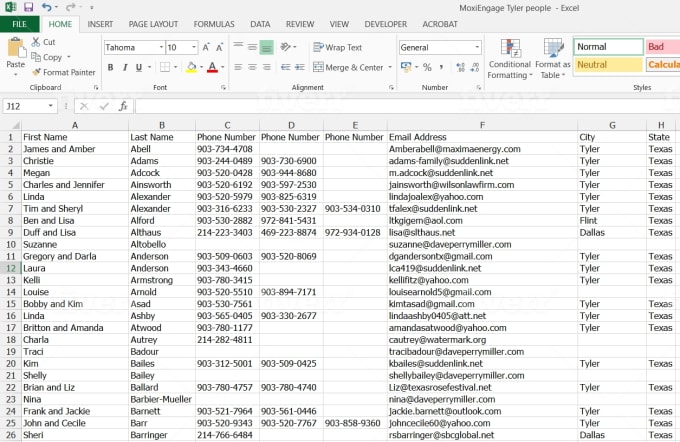Apply the Neutral cell style
This screenshot has width=680, height=442.
coord(606,65)
